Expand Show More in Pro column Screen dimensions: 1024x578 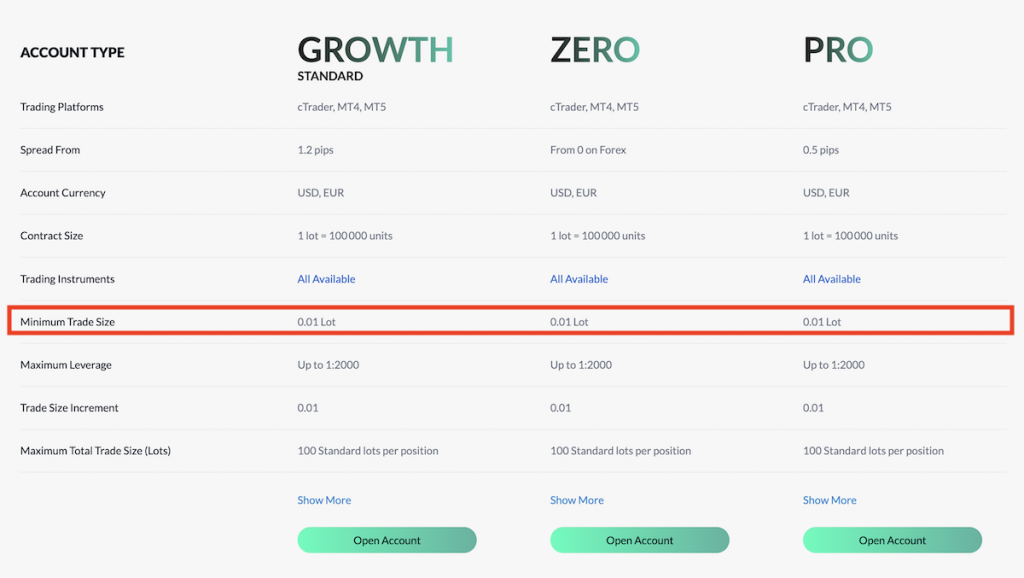tap(829, 500)
